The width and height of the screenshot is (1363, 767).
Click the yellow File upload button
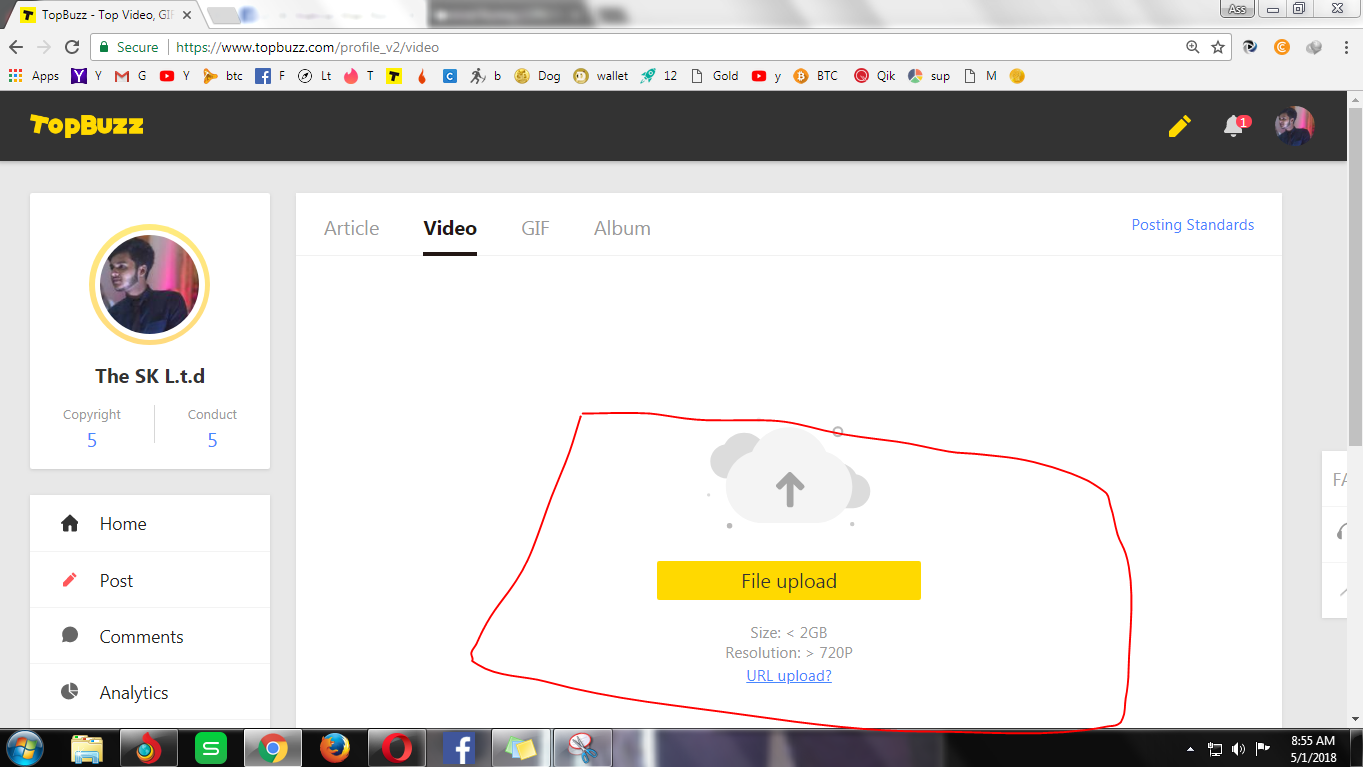[789, 581]
